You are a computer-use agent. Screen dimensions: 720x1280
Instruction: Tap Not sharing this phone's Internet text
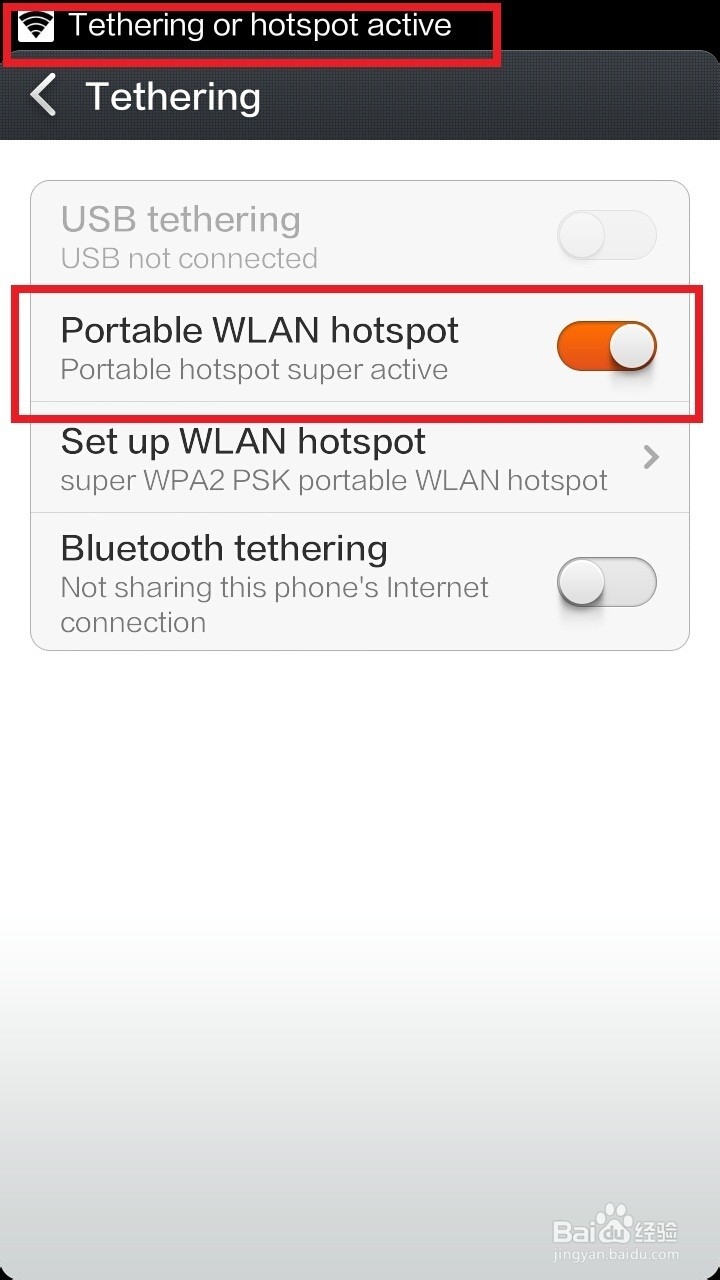pos(274,587)
